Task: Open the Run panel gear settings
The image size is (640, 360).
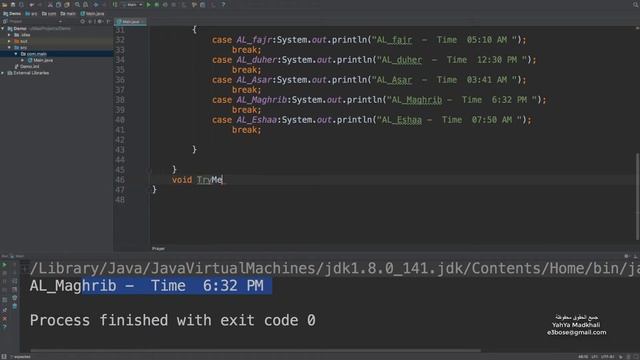Action: tap(627, 256)
